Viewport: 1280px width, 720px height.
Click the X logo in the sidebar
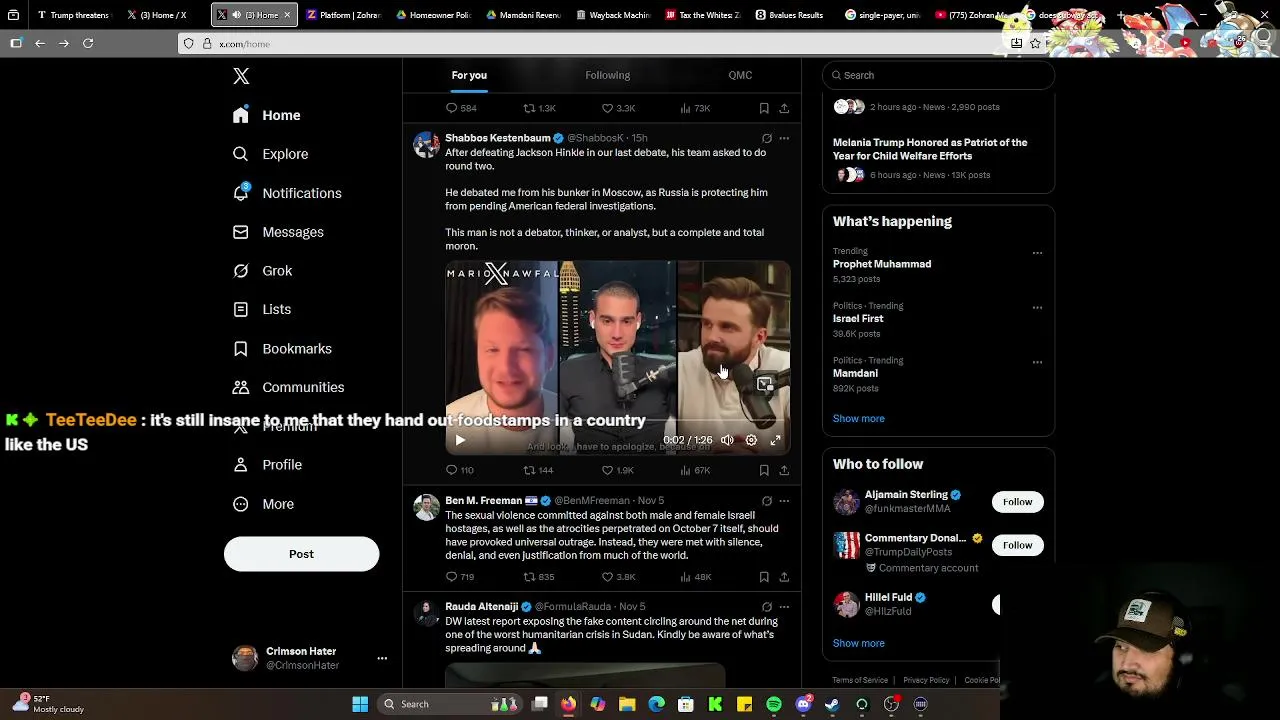click(x=241, y=76)
